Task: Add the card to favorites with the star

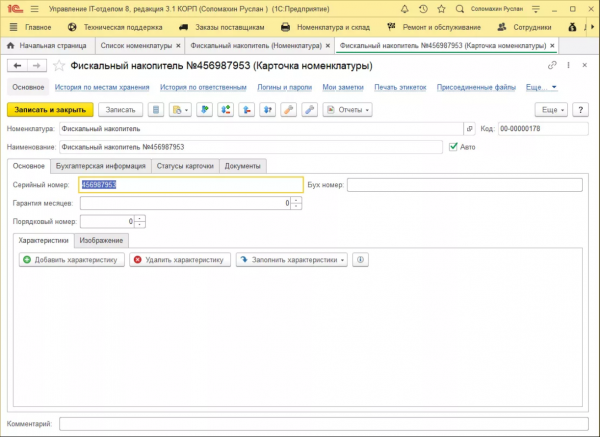Action: coord(59,66)
